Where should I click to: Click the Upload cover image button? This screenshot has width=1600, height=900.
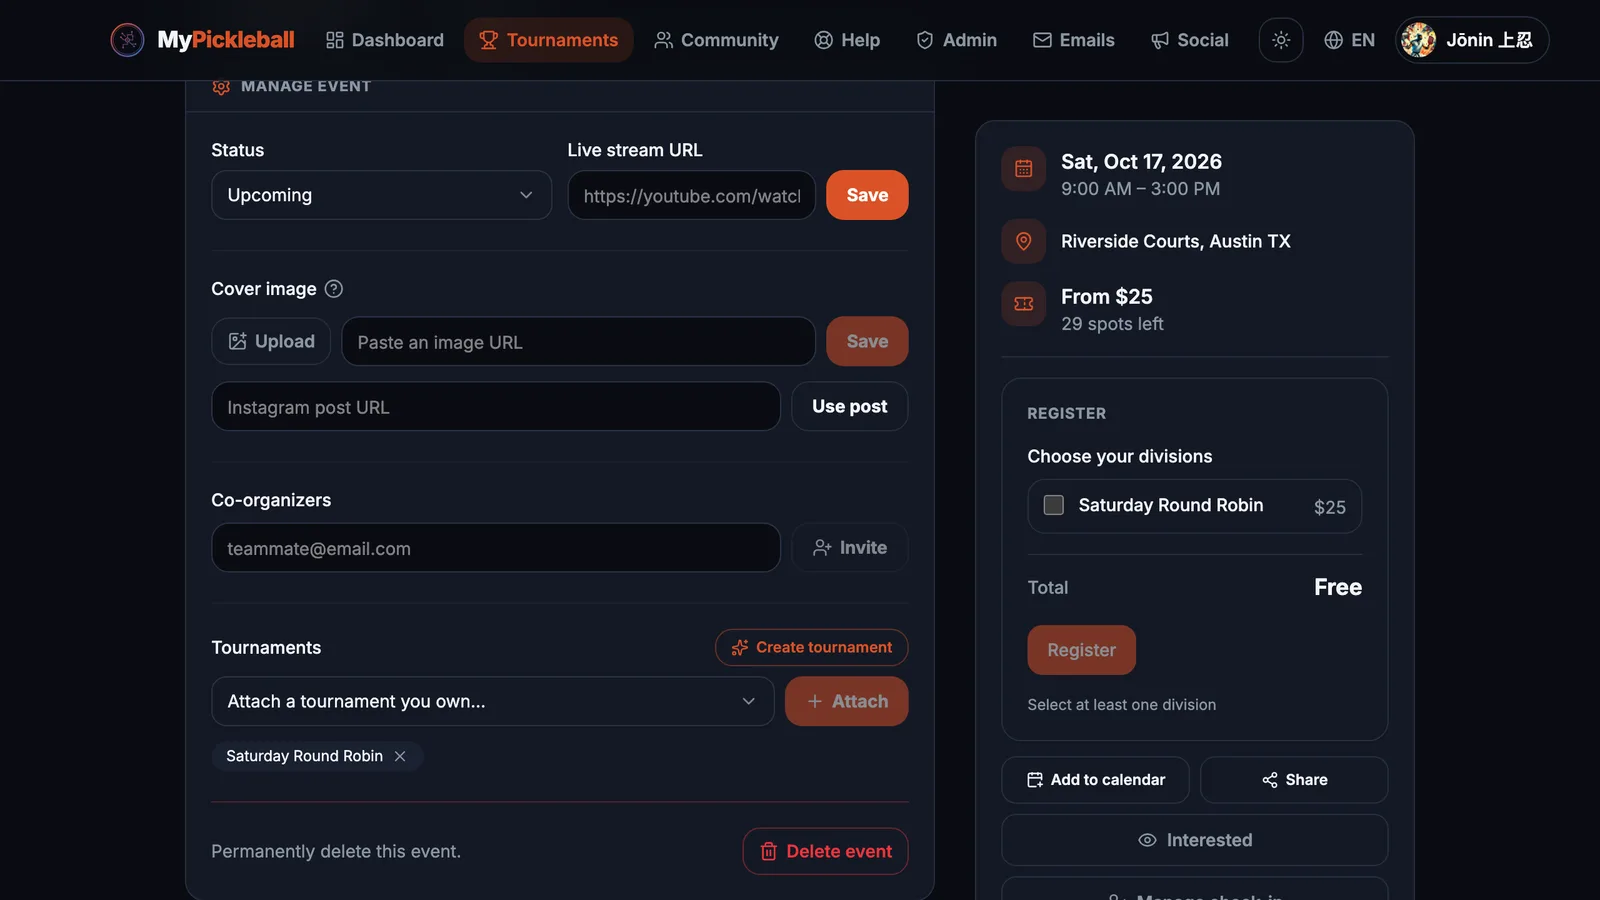(x=271, y=342)
